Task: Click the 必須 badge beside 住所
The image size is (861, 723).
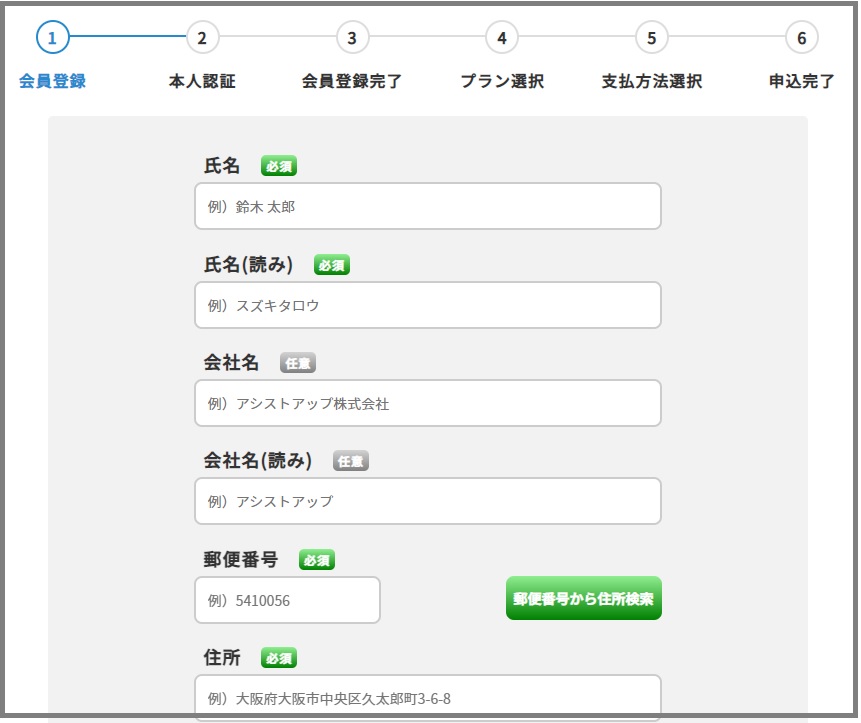Action: pyautogui.click(x=279, y=658)
